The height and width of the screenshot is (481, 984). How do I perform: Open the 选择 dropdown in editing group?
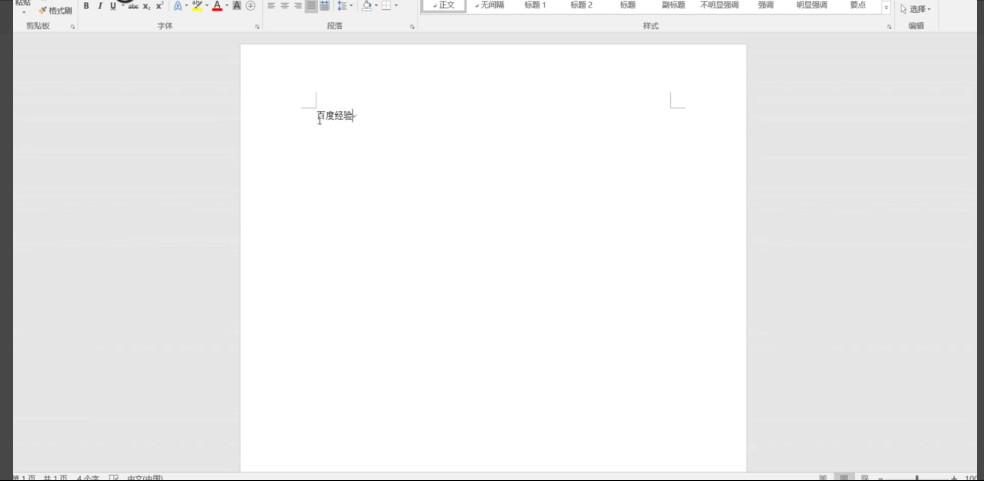point(916,9)
